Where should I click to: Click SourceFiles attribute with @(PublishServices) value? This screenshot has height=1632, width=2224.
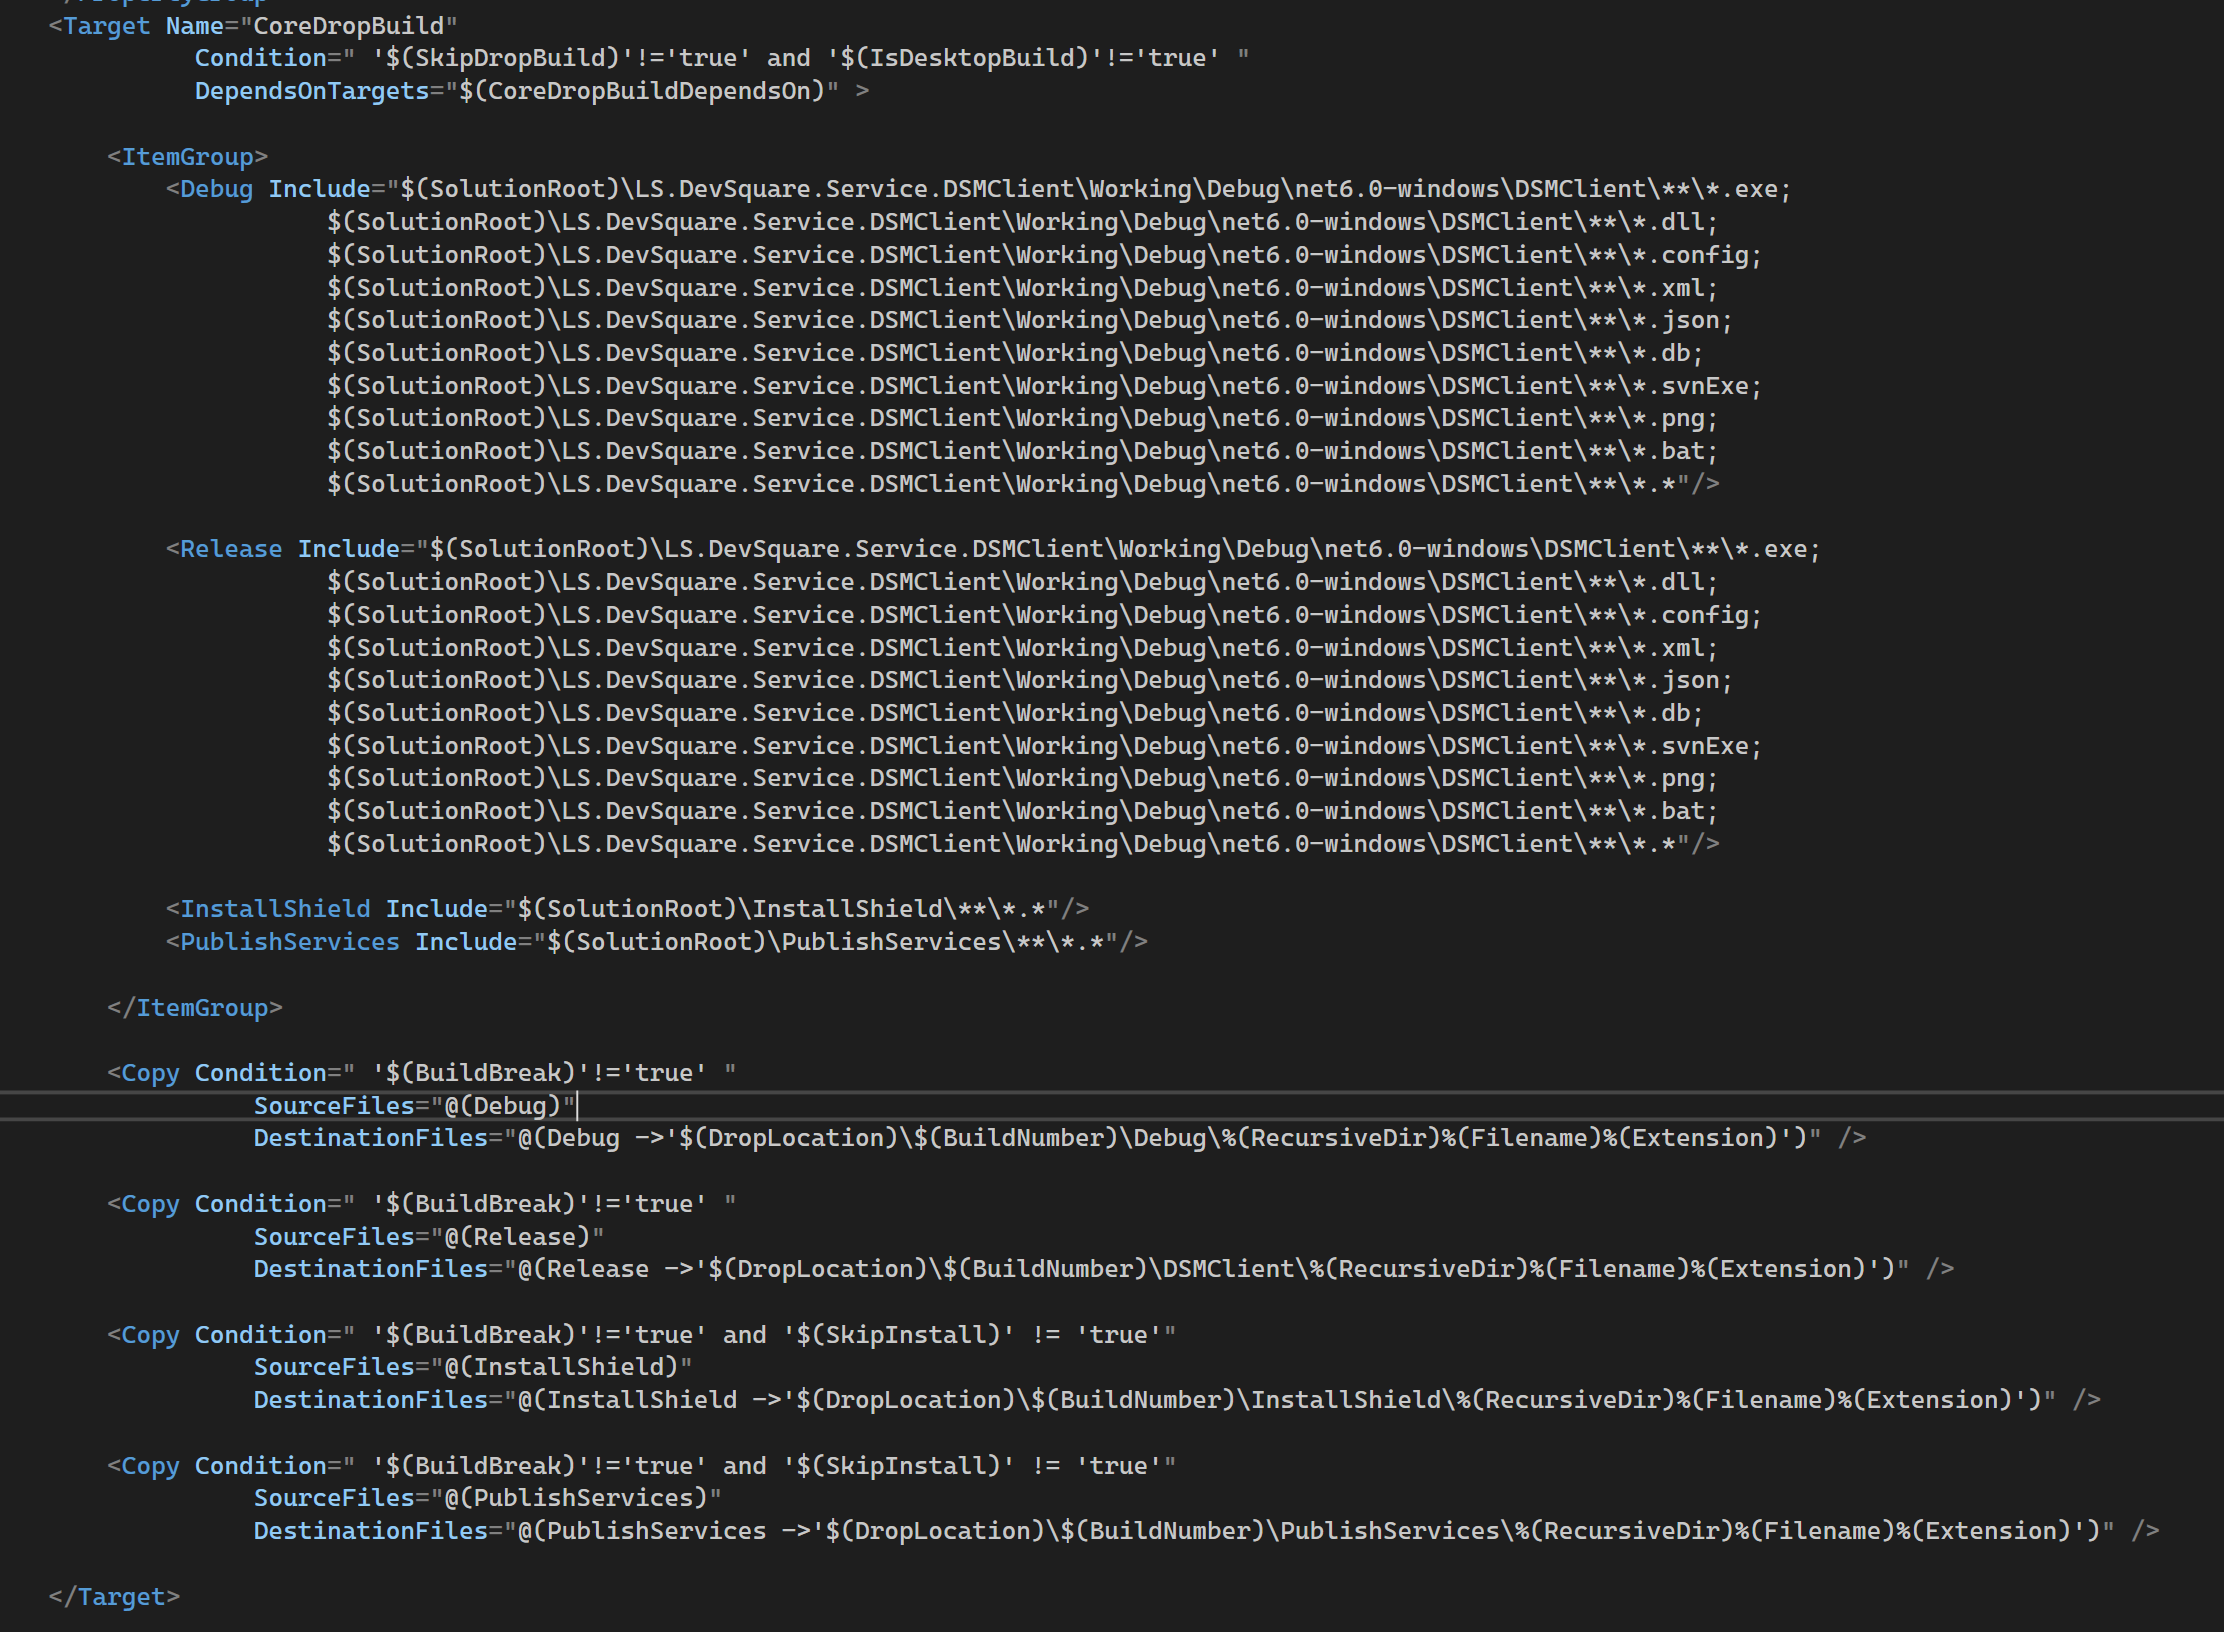(x=333, y=1498)
